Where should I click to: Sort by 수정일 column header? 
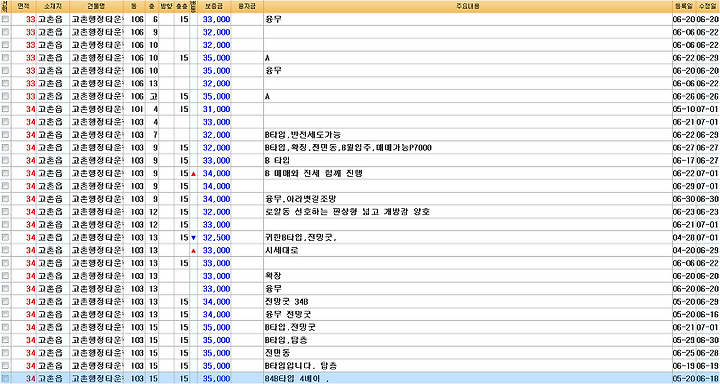pyautogui.click(x=707, y=6)
